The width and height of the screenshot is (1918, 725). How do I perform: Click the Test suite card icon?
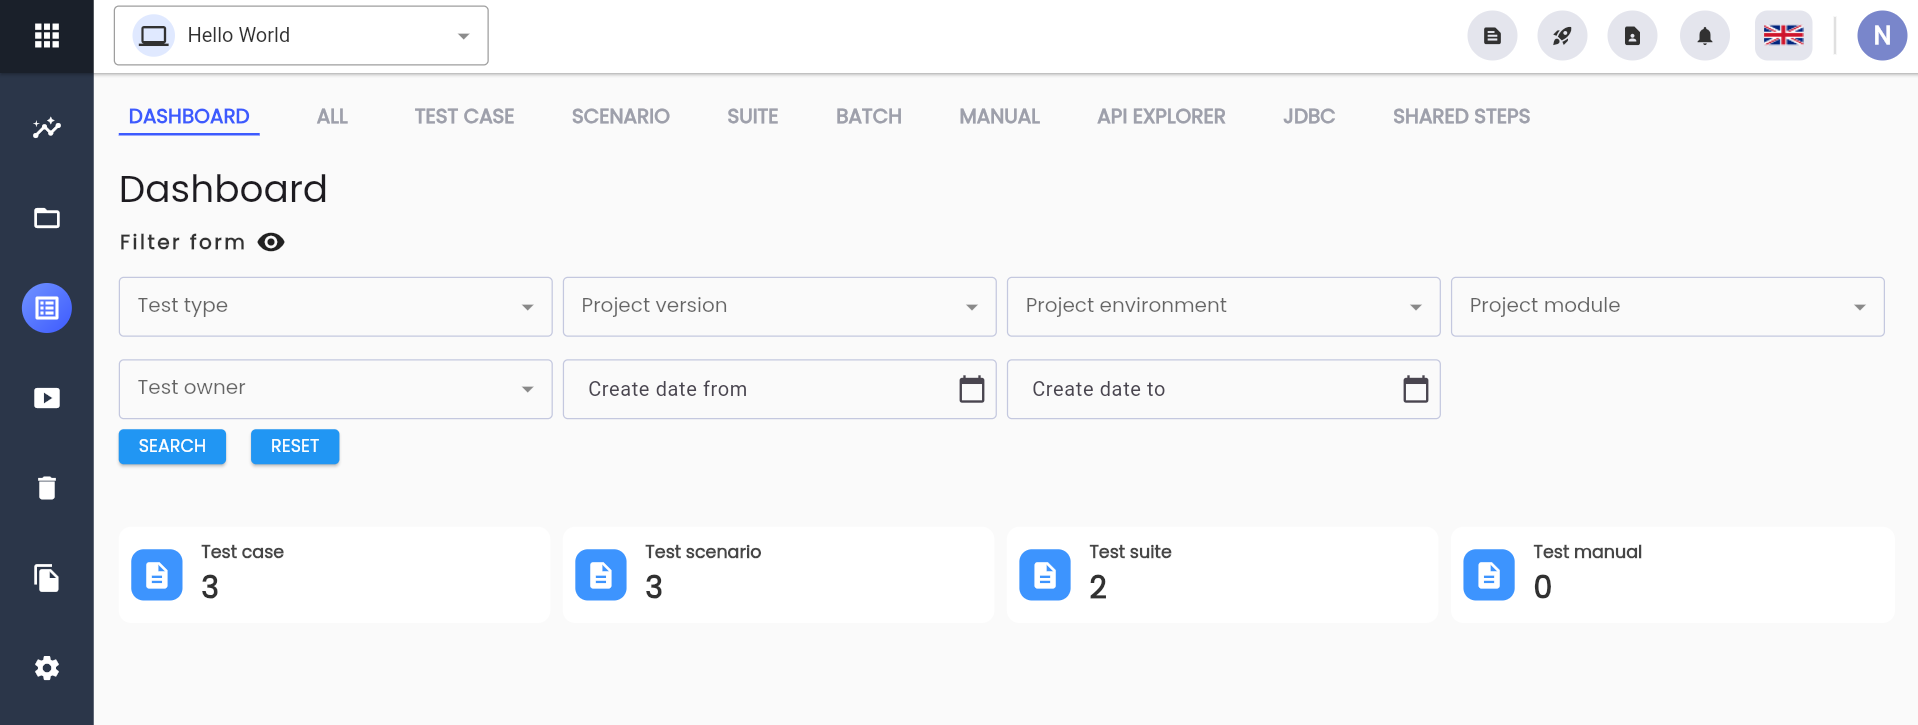pyautogui.click(x=1045, y=575)
